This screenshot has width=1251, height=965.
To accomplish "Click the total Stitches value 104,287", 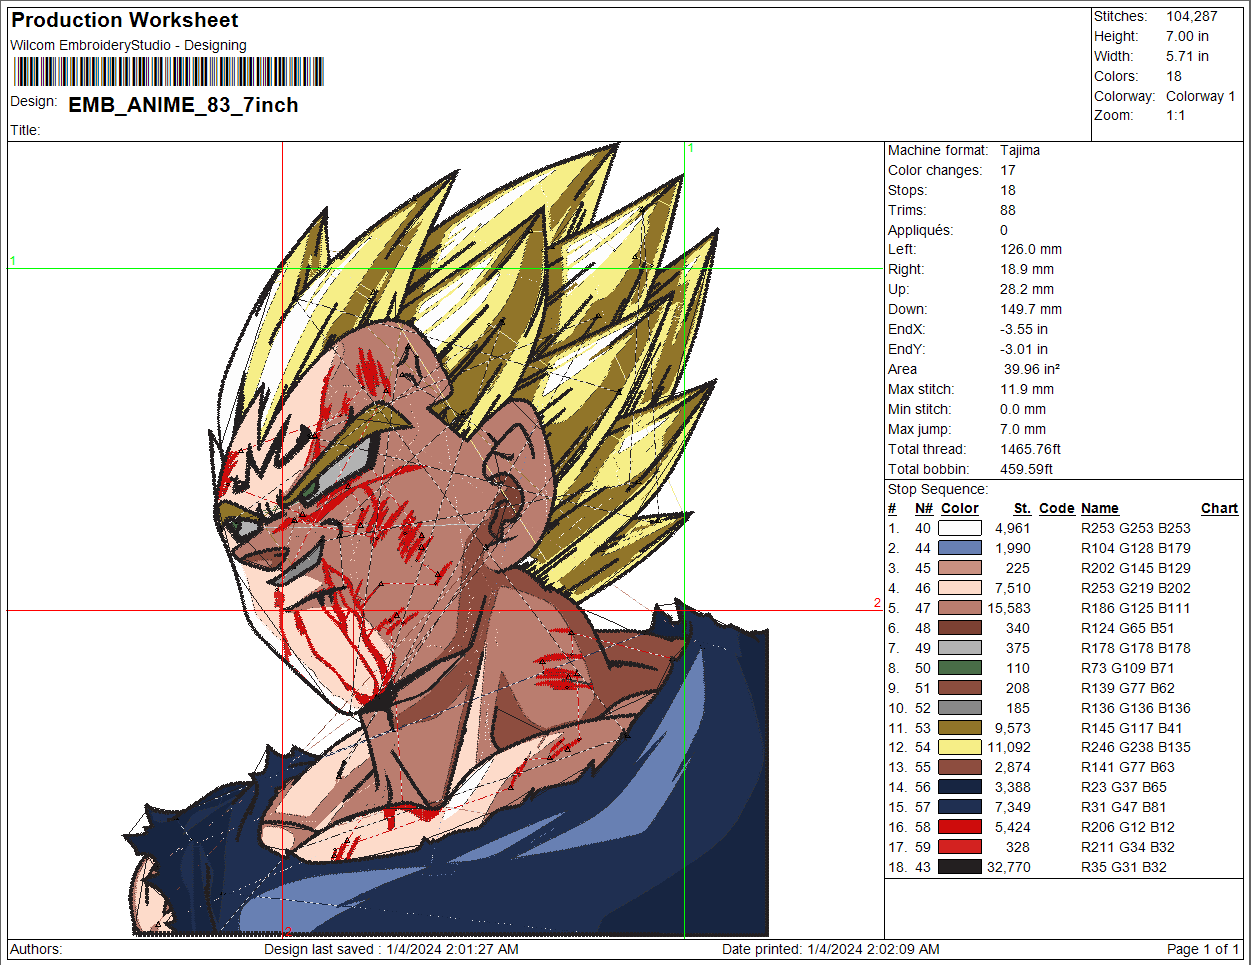I will (1191, 16).
